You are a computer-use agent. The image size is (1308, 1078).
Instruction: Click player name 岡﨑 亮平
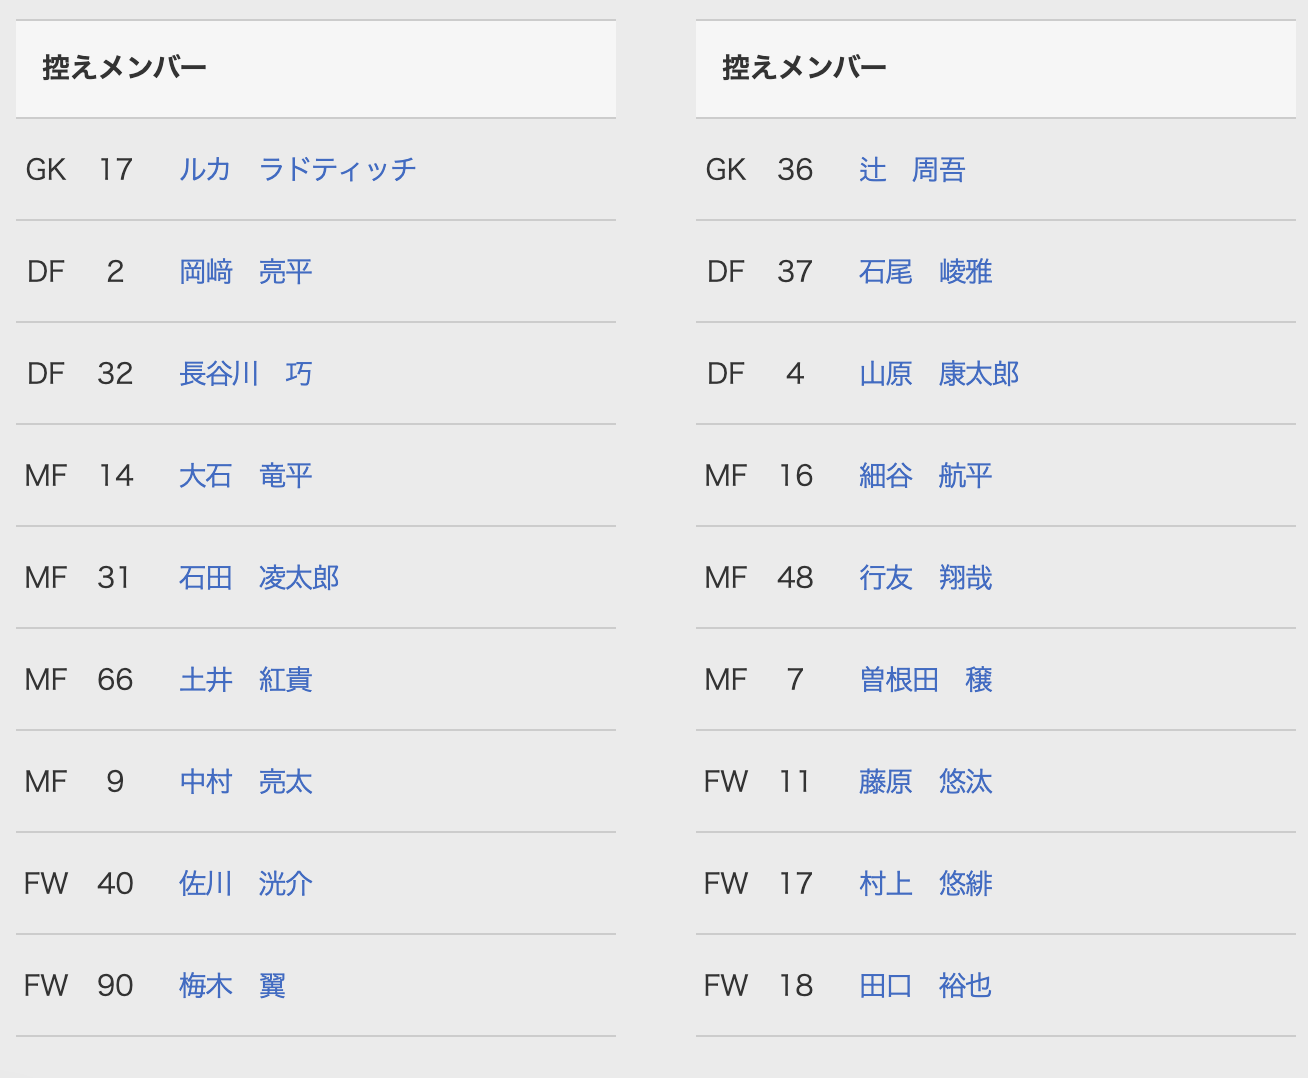[x=246, y=272]
